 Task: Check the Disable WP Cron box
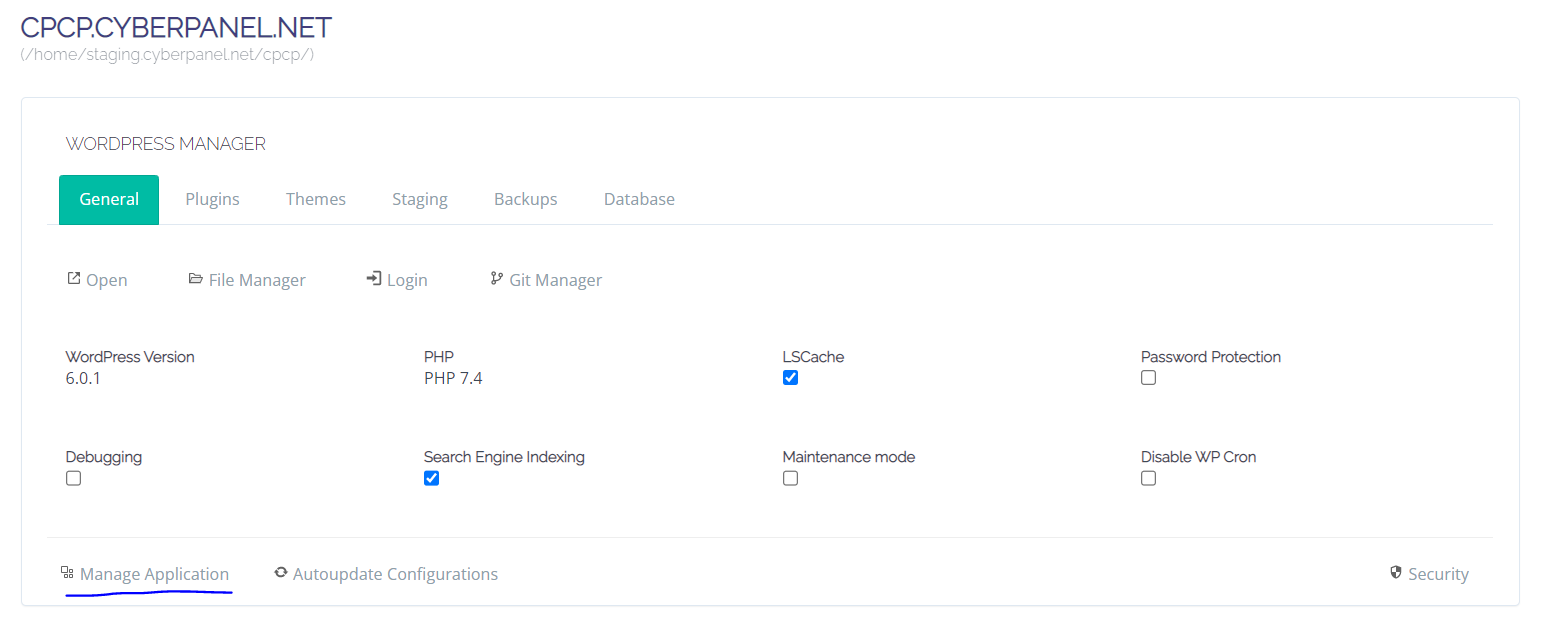click(1148, 478)
